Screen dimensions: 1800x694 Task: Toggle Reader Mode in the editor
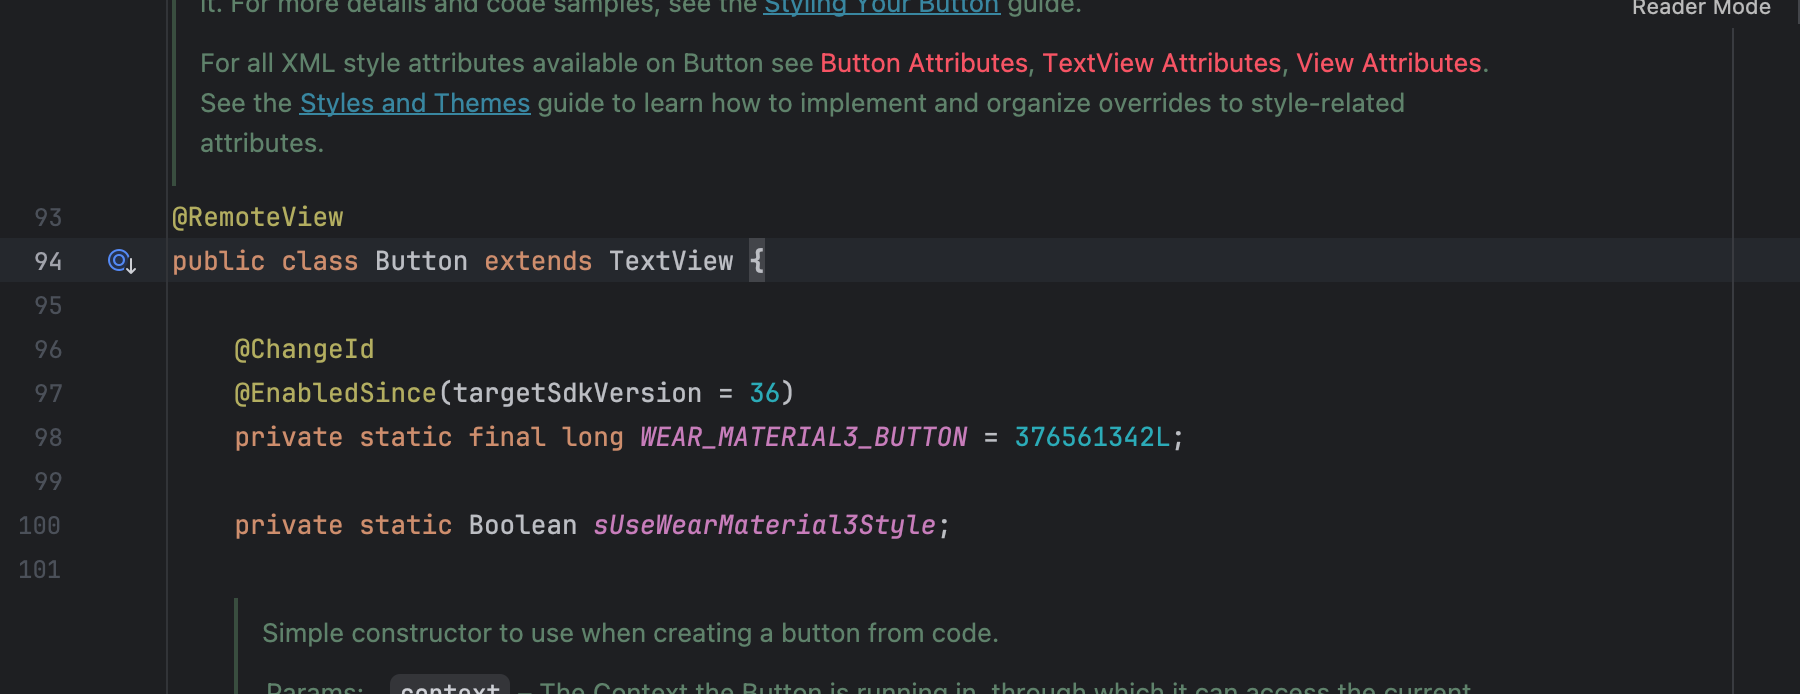click(1700, 8)
